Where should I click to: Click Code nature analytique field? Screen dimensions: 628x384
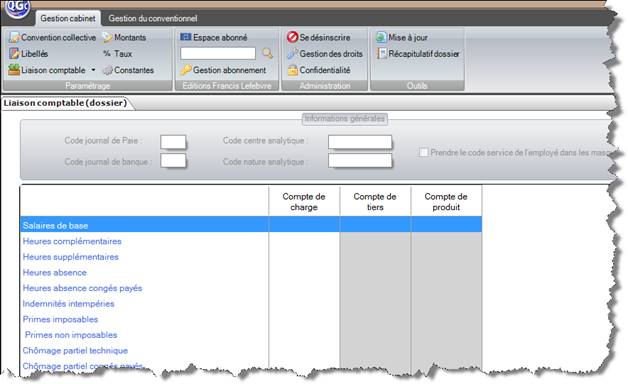(360, 161)
